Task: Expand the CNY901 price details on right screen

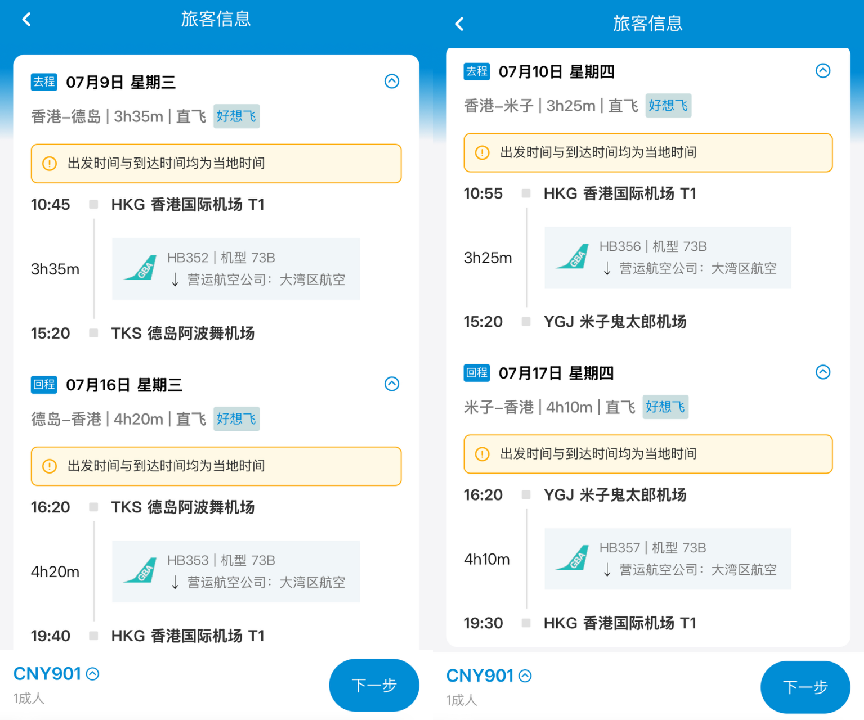Action: [526, 676]
